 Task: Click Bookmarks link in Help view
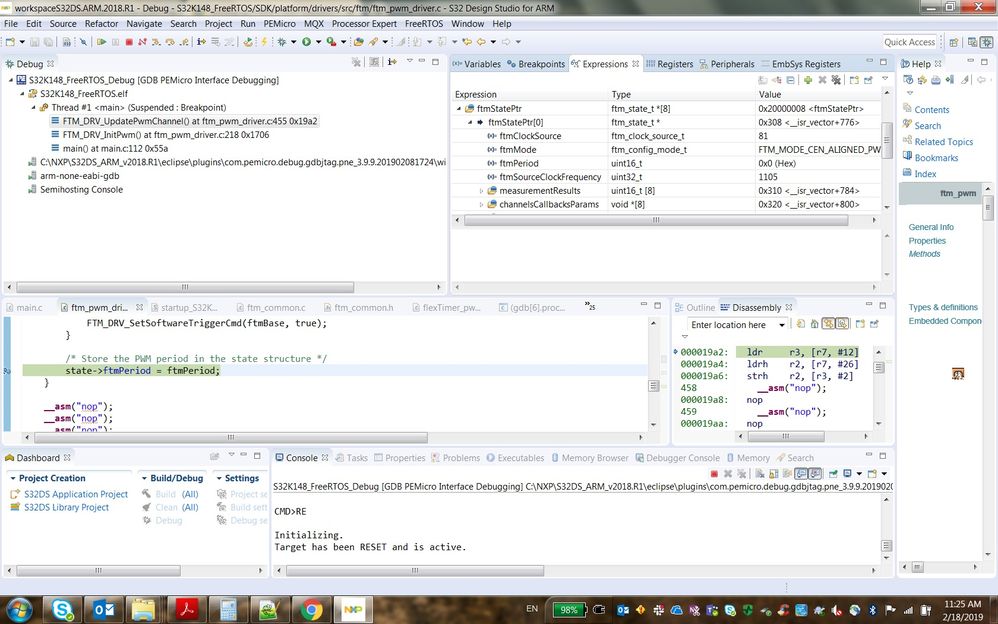[936, 157]
